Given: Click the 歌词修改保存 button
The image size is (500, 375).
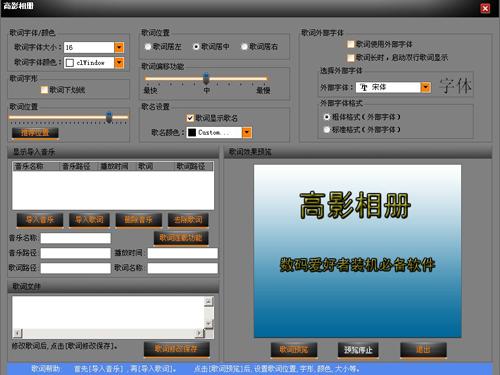Looking at the screenshot, I should [x=177, y=349].
